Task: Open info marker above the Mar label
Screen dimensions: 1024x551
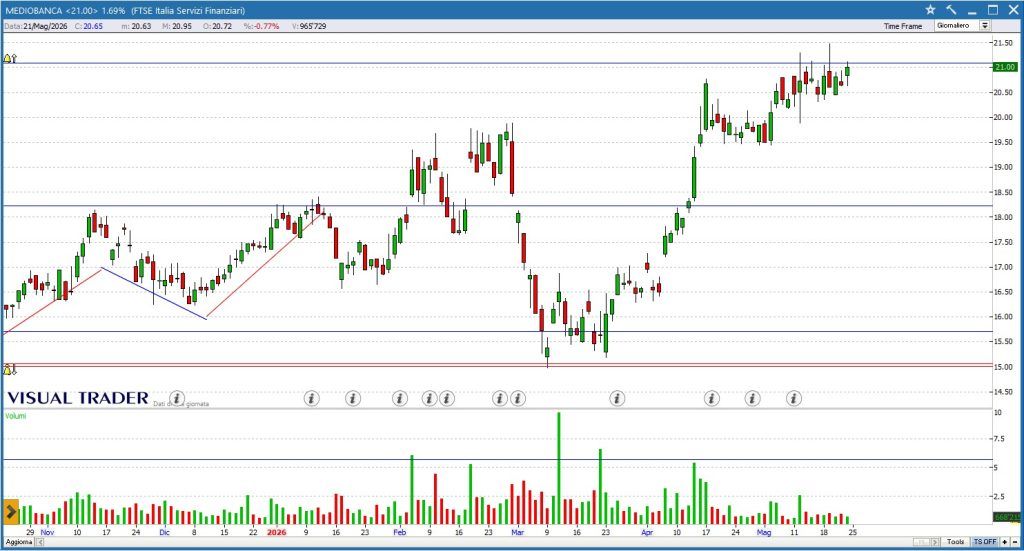Action: click(518, 398)
